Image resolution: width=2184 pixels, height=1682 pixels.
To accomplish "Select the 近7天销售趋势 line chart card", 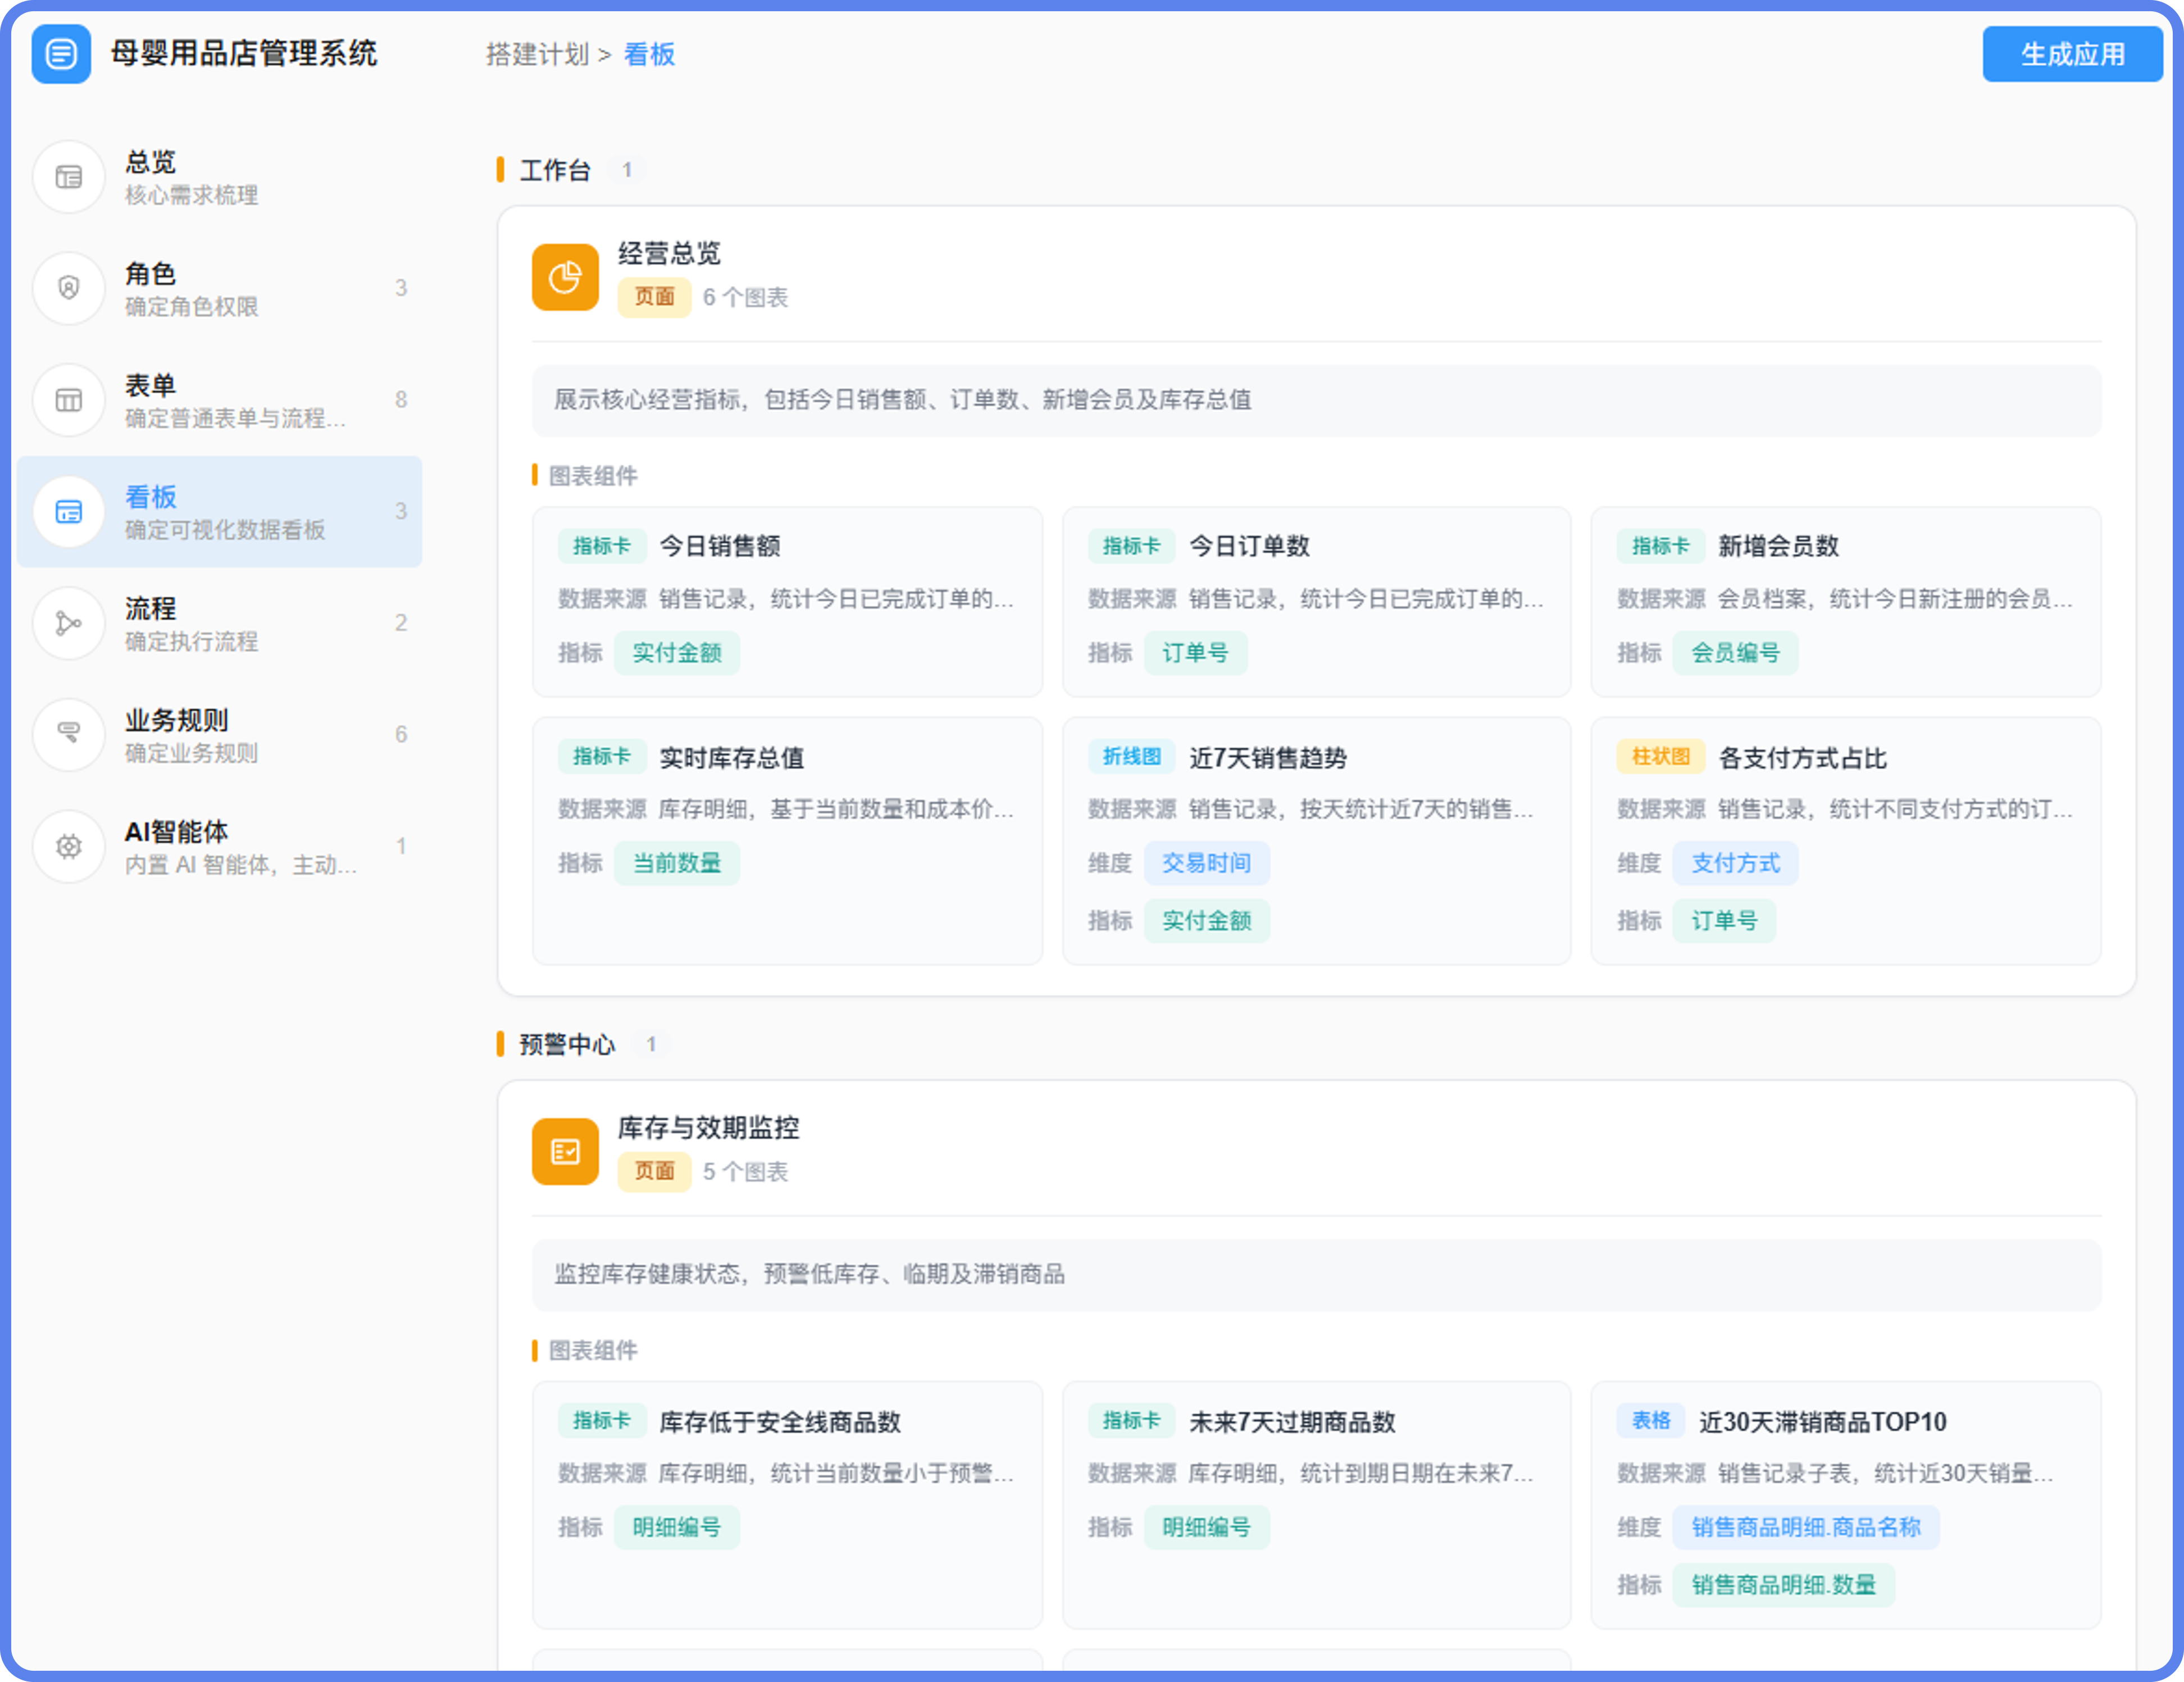I will click(x=1316, y=840).
